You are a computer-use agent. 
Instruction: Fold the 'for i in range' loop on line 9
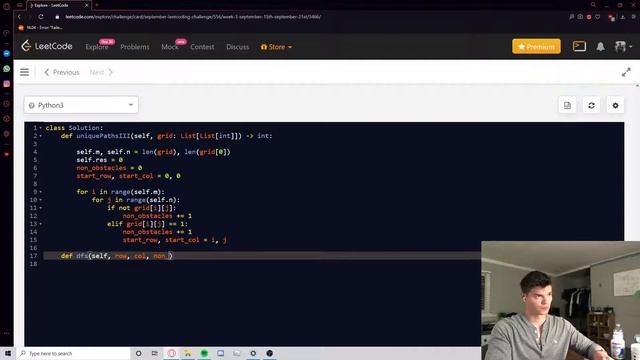point(41,192)
